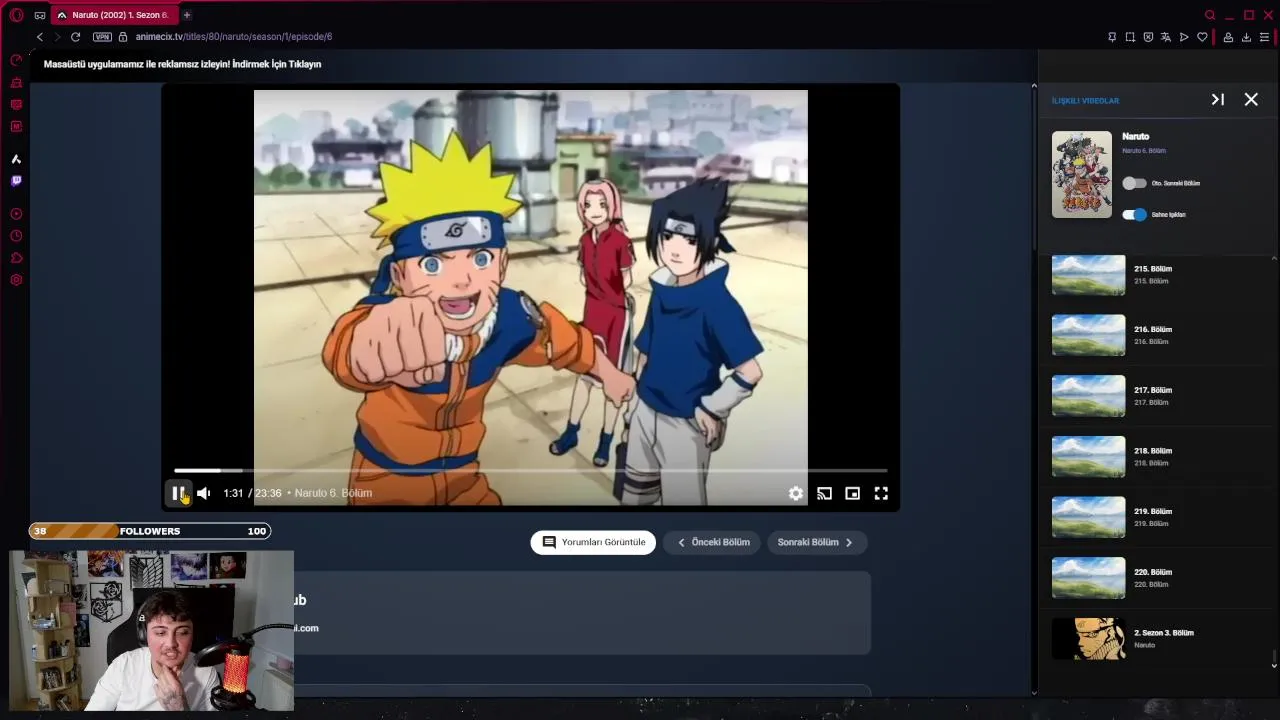
Task: Open the ad blocker shield icon
Action: (x=1148, y=37)
